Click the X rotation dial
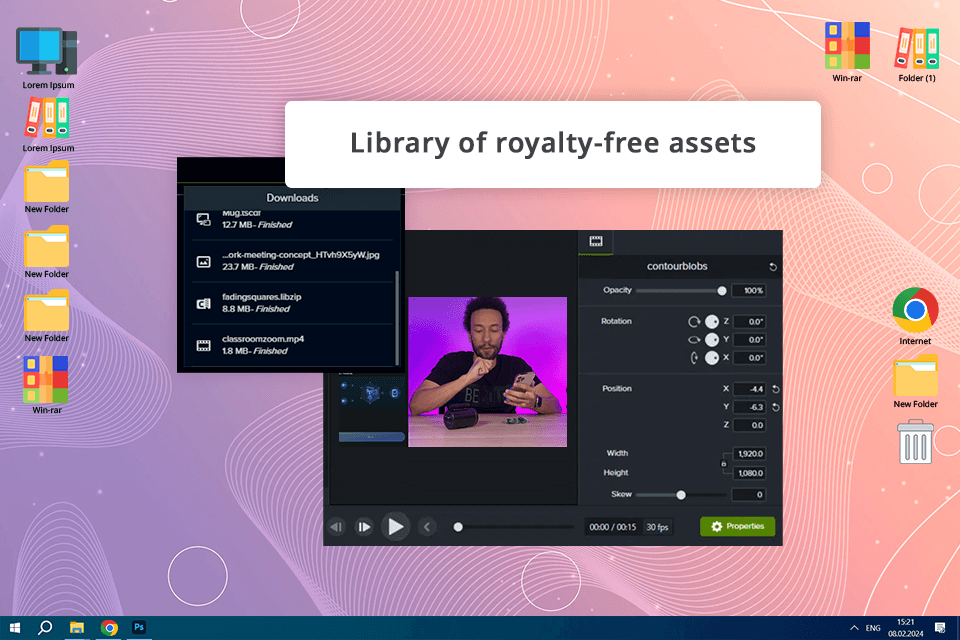This screenshot has height=640, width=960. [711, 358]
